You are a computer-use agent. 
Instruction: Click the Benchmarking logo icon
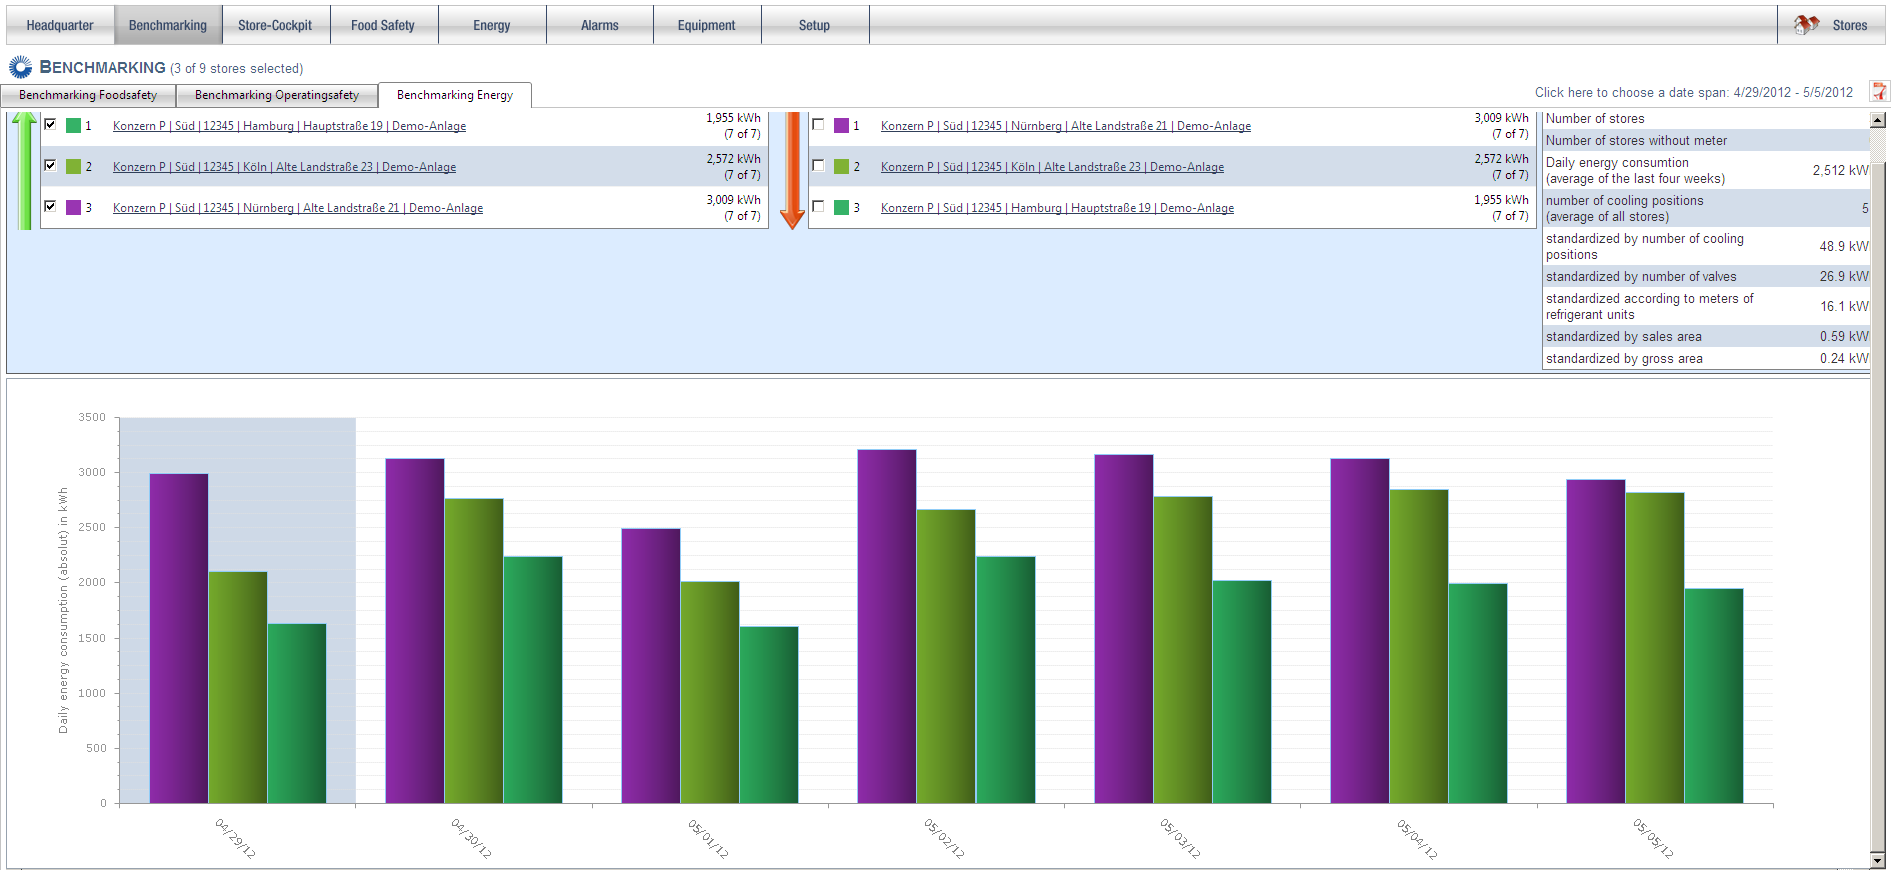20,67
